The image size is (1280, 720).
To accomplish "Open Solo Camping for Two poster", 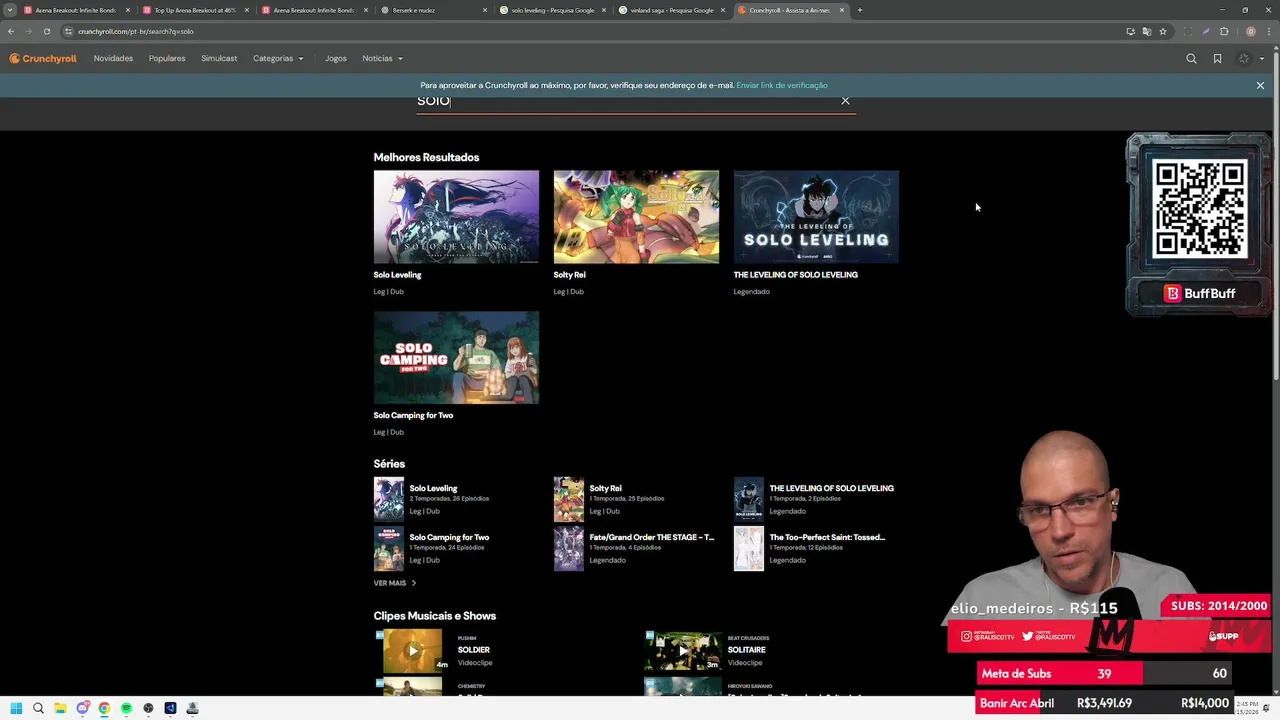I will coord(456,358).
